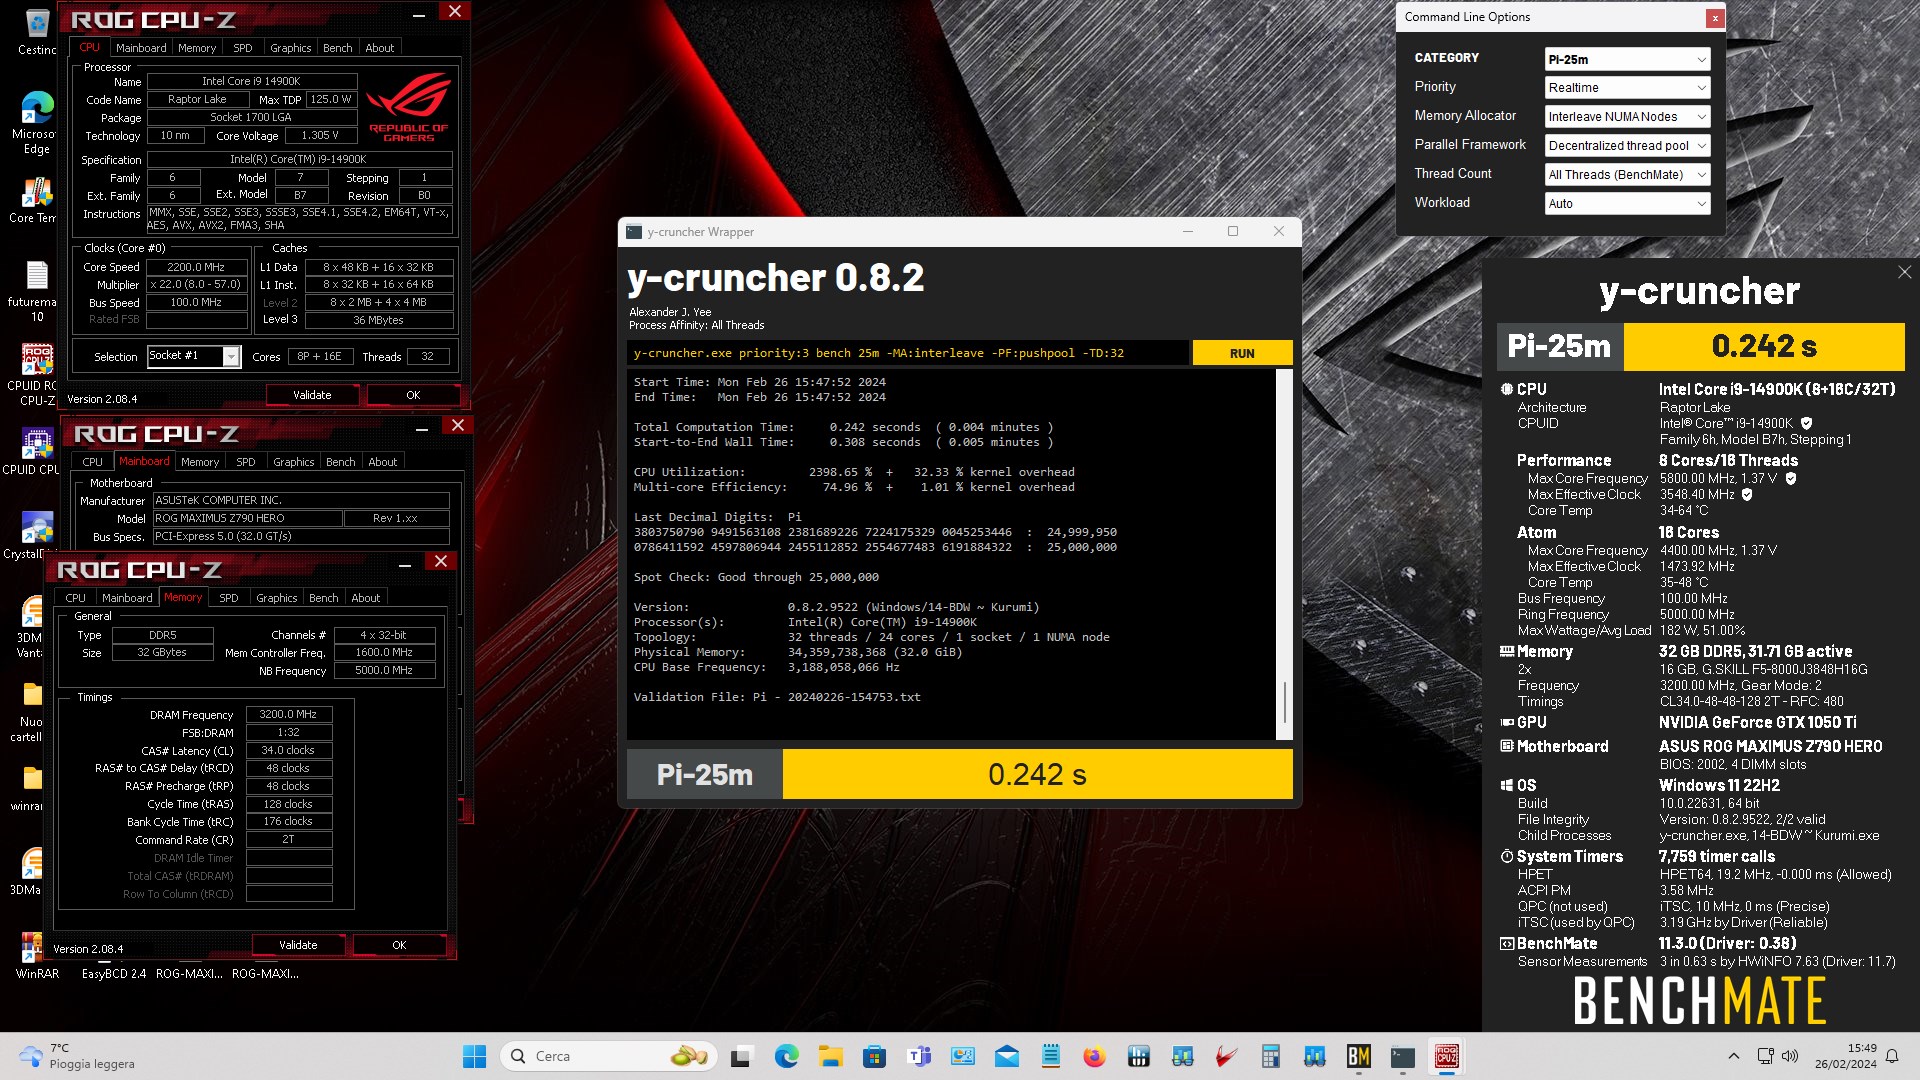Select CPU tab in middle CPU-Z window
The height and width of the screenshot is (1080, 1920).
[93, 462]
